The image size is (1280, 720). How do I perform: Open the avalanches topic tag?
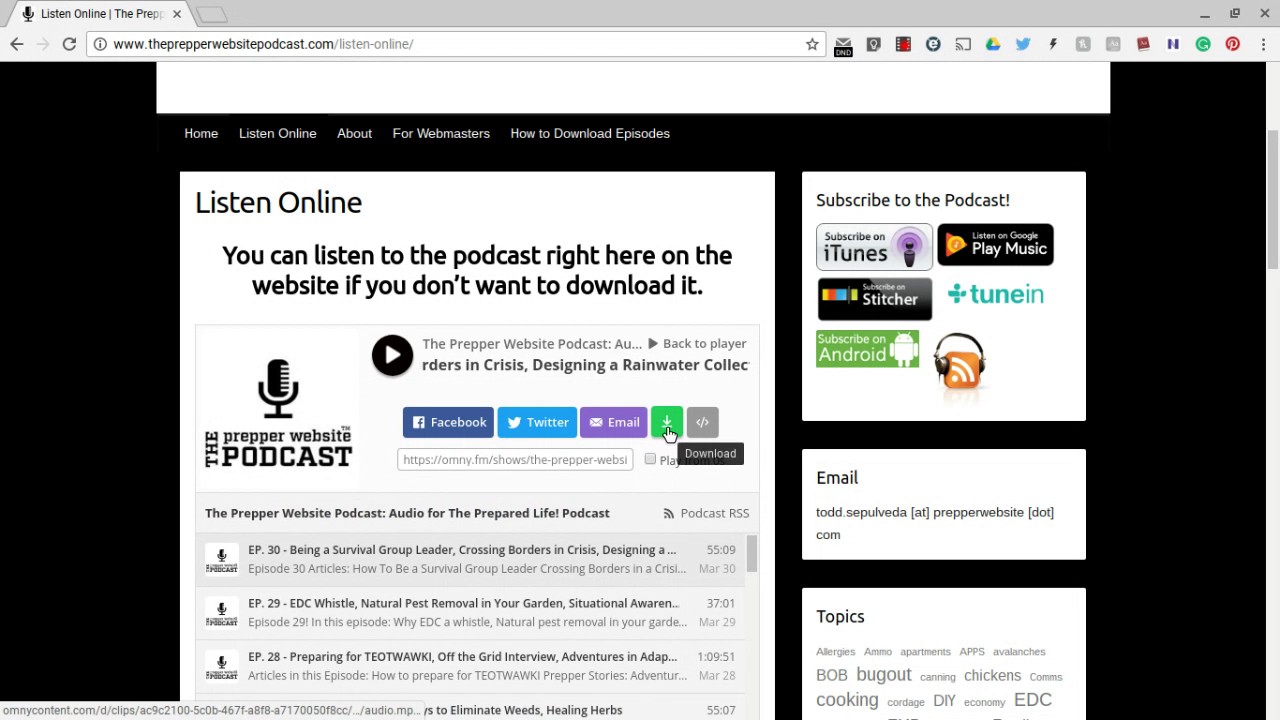pyautogui.click(x=1019, y=652)
